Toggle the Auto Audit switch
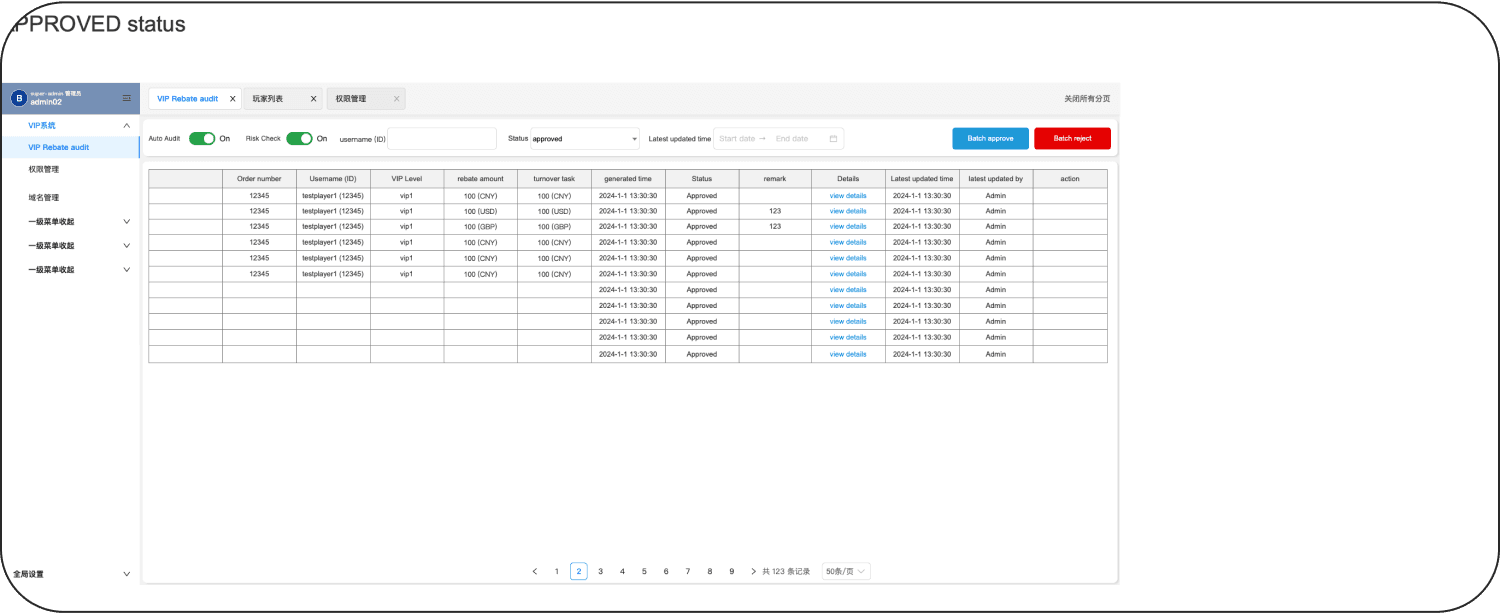The image size is (1500, 613). tap(202, 139)
